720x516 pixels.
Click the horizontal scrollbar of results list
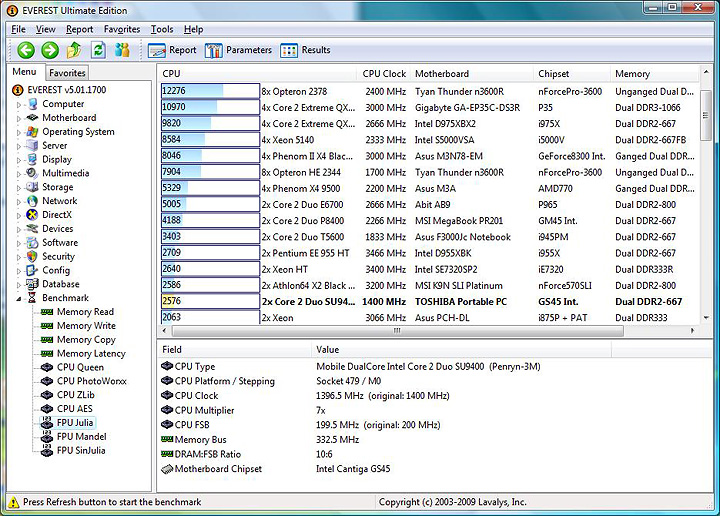click(397, 331)
